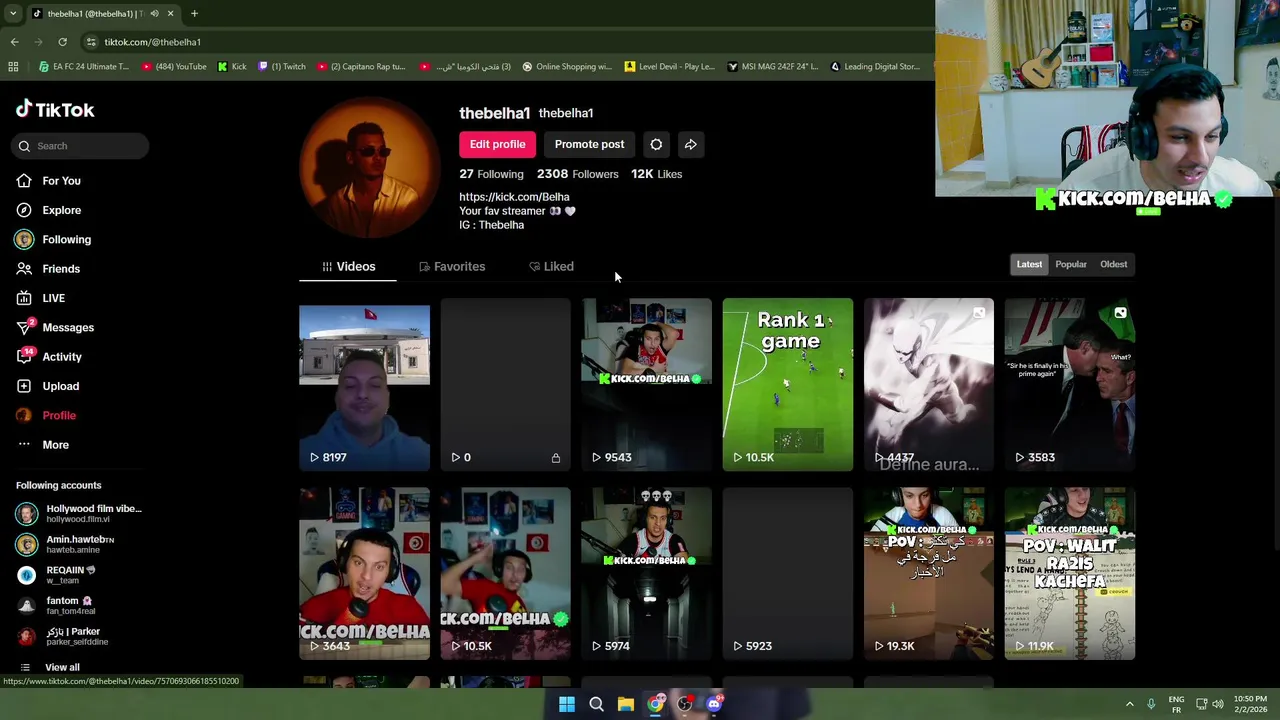Open the private video with 0 views

click(x=505, y=384)
